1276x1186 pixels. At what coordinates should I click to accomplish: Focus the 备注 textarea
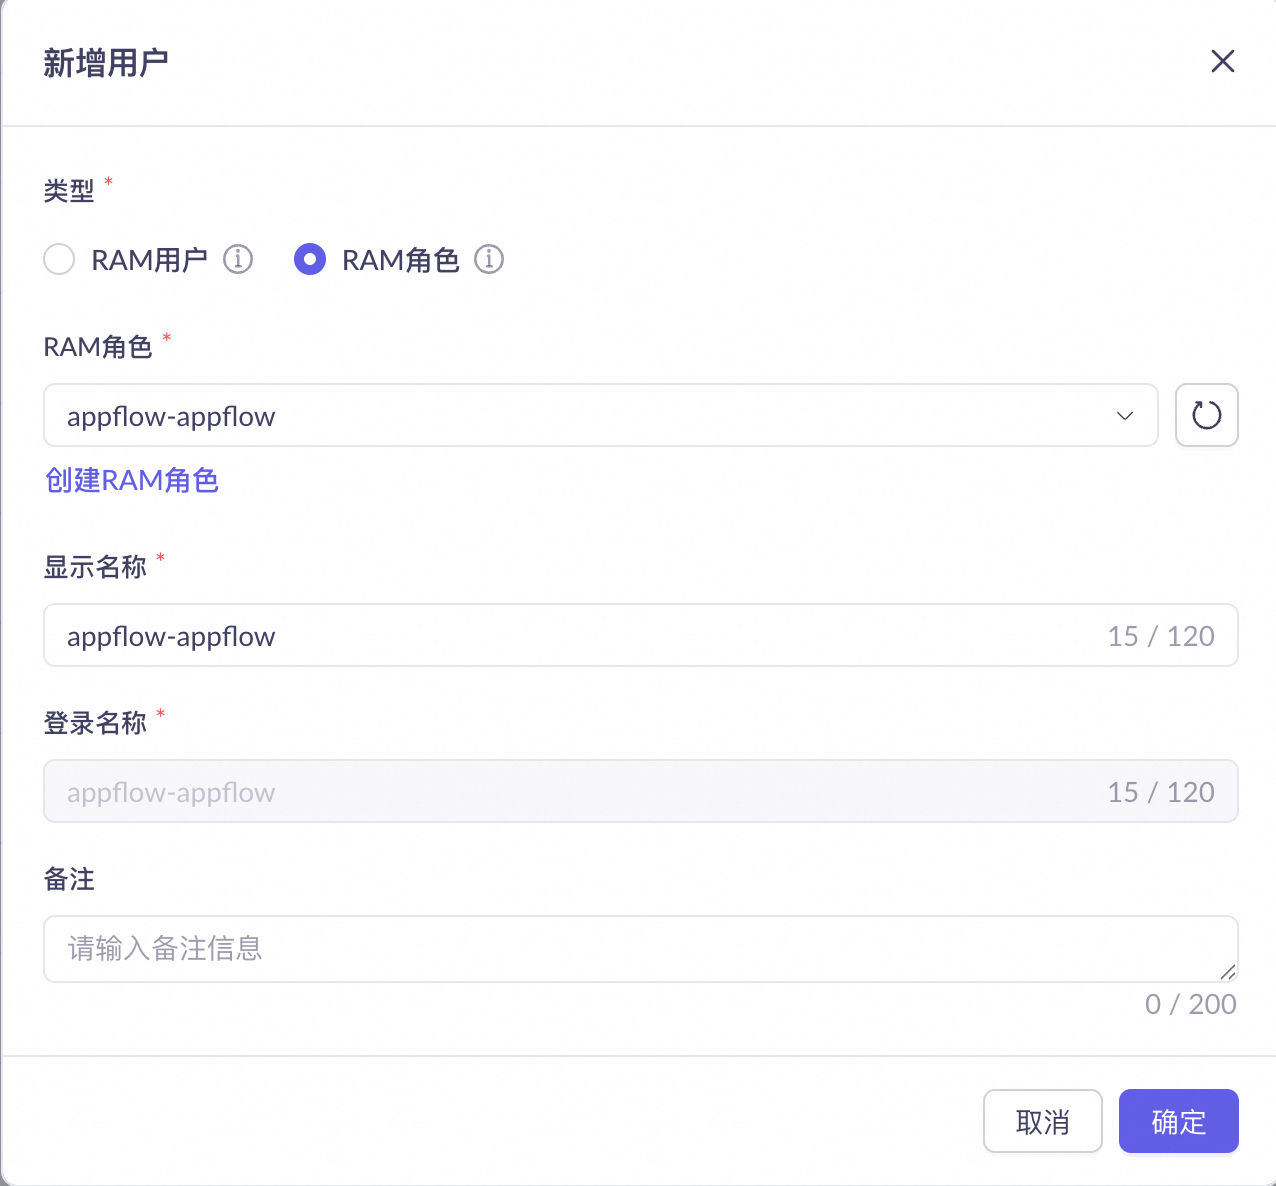pos(641,949)
